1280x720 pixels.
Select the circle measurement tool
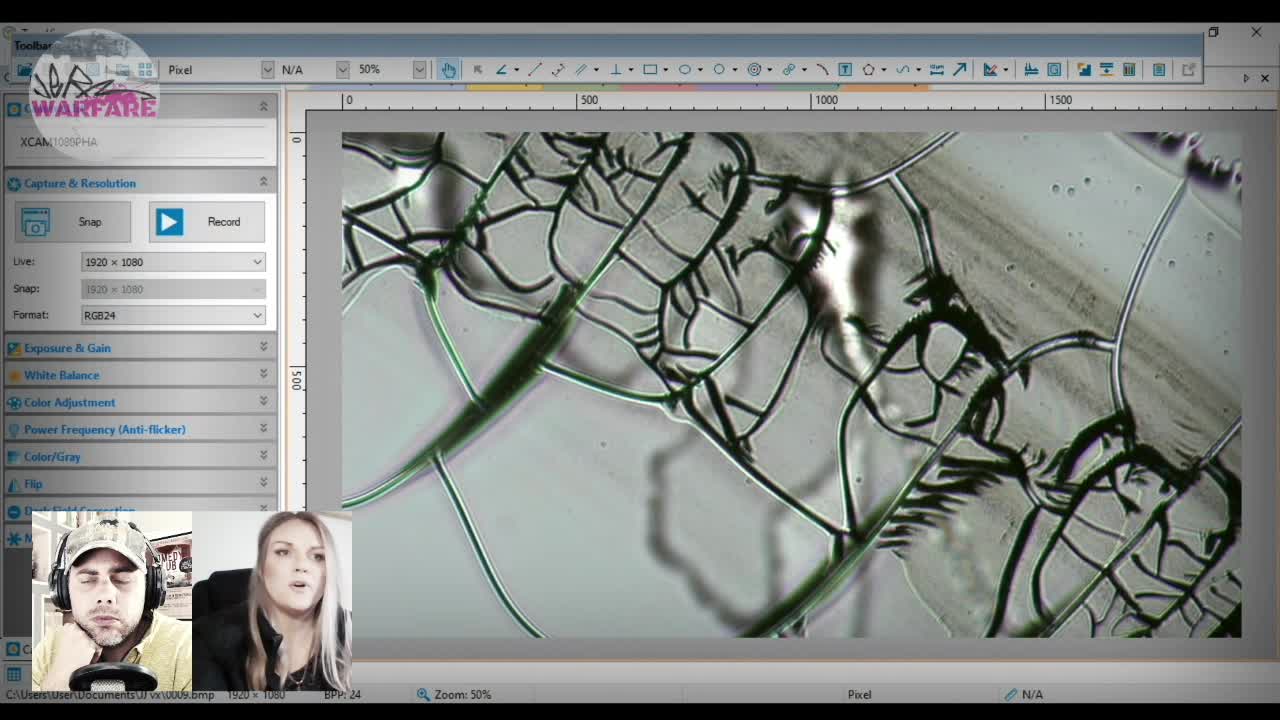point(719,69)
